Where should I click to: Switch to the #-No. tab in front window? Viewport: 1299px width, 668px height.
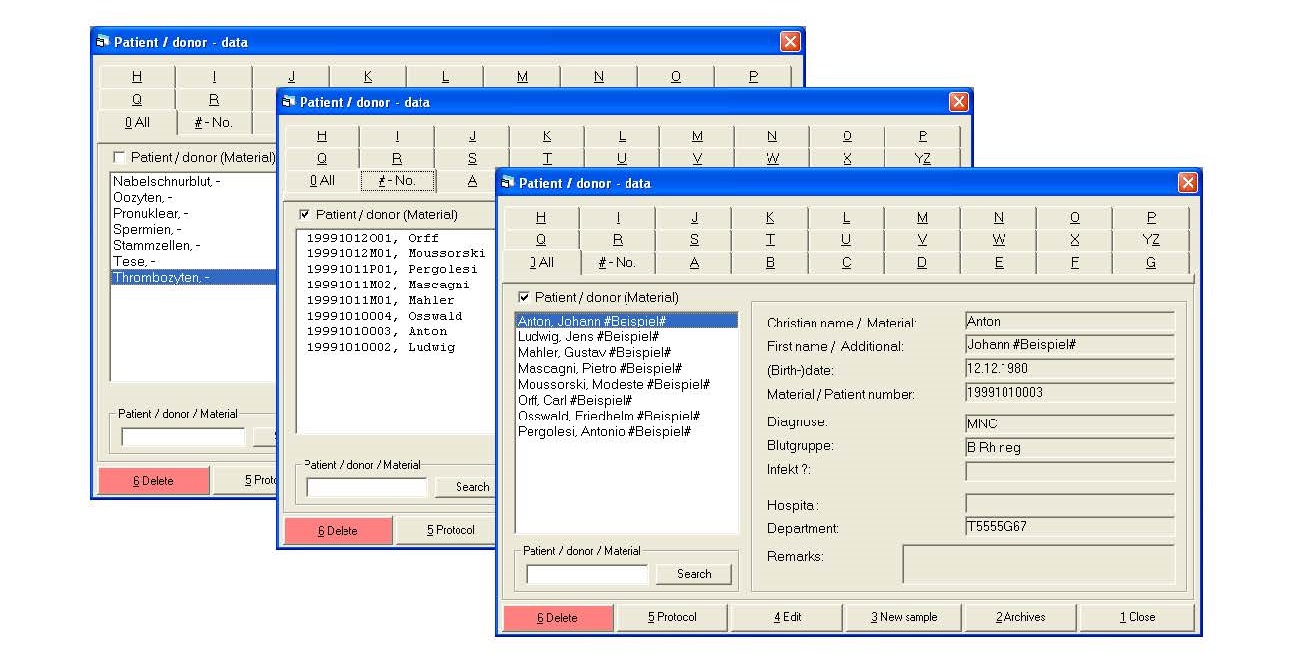(x=617, y=262)
